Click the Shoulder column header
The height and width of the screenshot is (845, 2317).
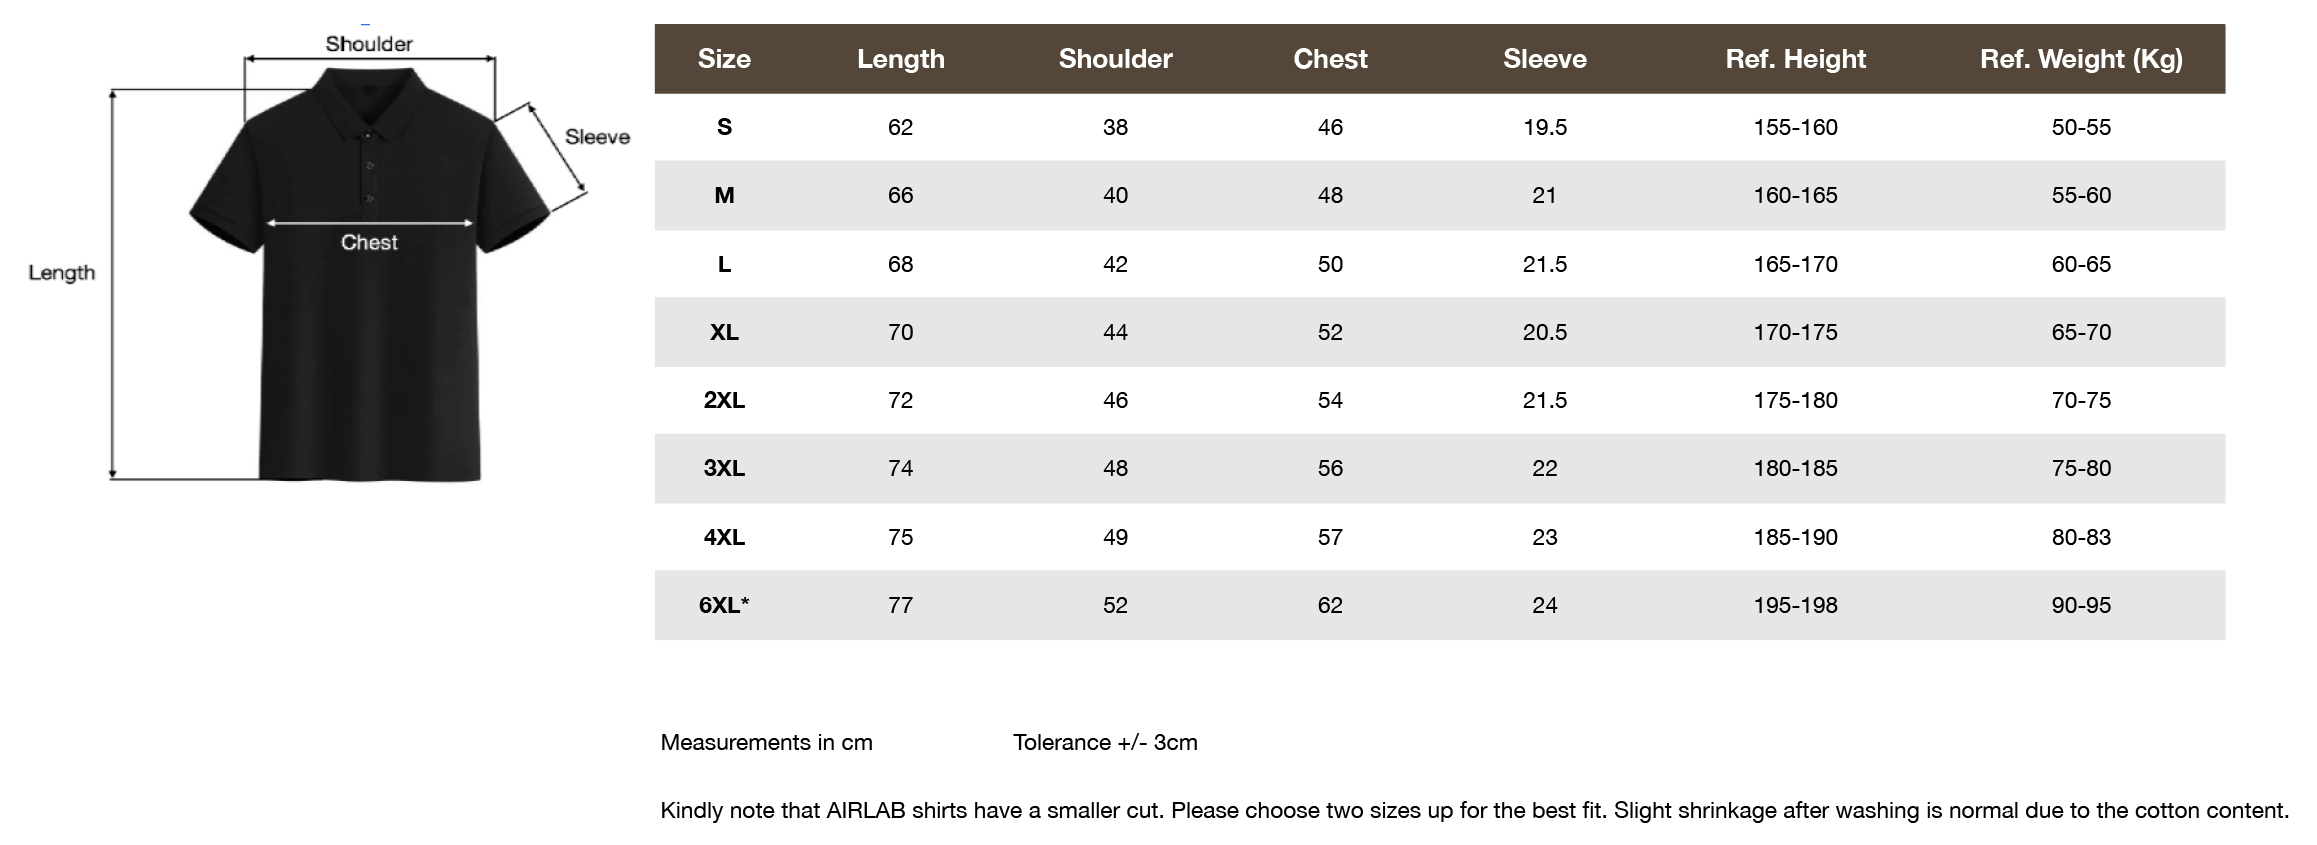tap(1115, 59)
